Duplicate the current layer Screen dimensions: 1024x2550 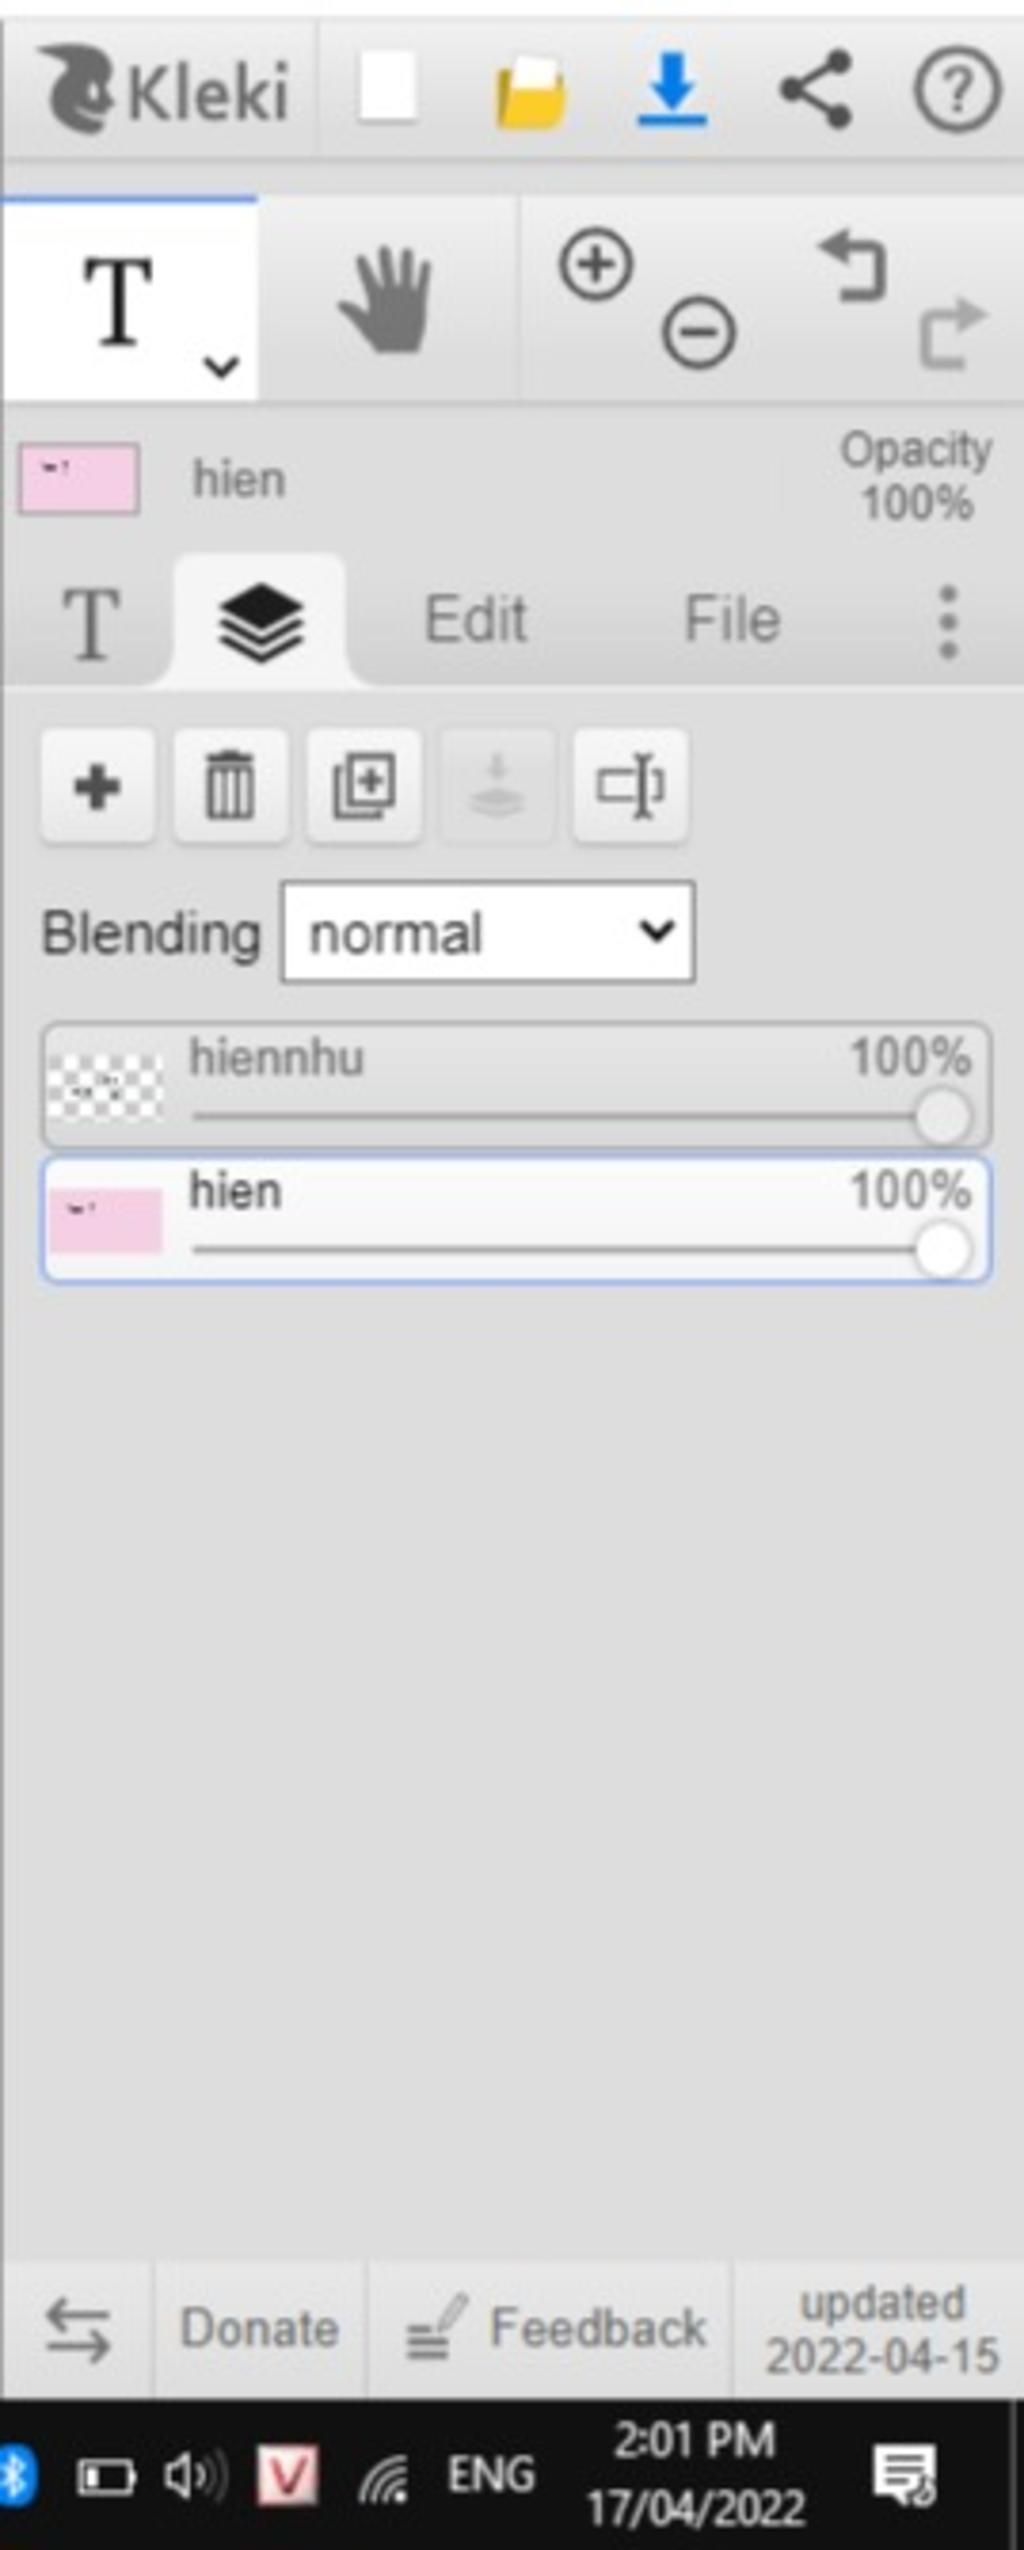[364, 787]
